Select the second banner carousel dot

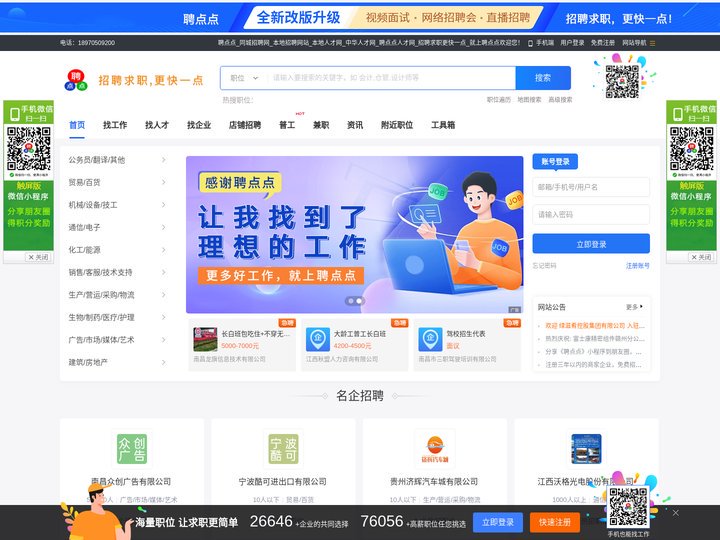click(x=359, y=301)
